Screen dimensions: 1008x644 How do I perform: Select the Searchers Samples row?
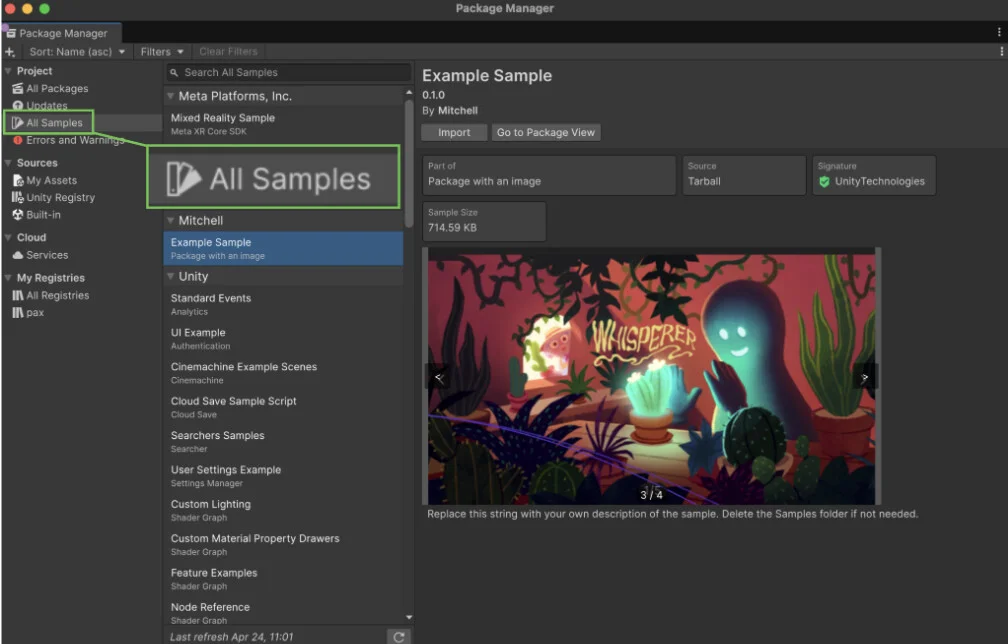point(284,442)
